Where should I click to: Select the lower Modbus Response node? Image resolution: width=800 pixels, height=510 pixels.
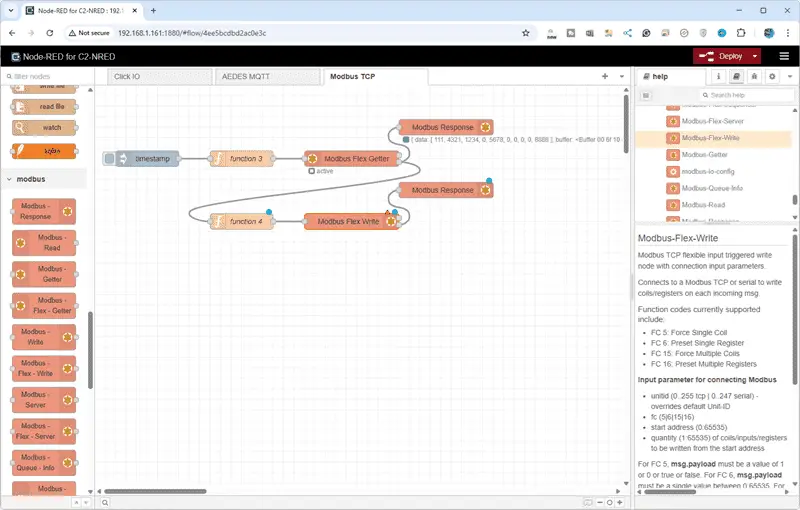446,190
